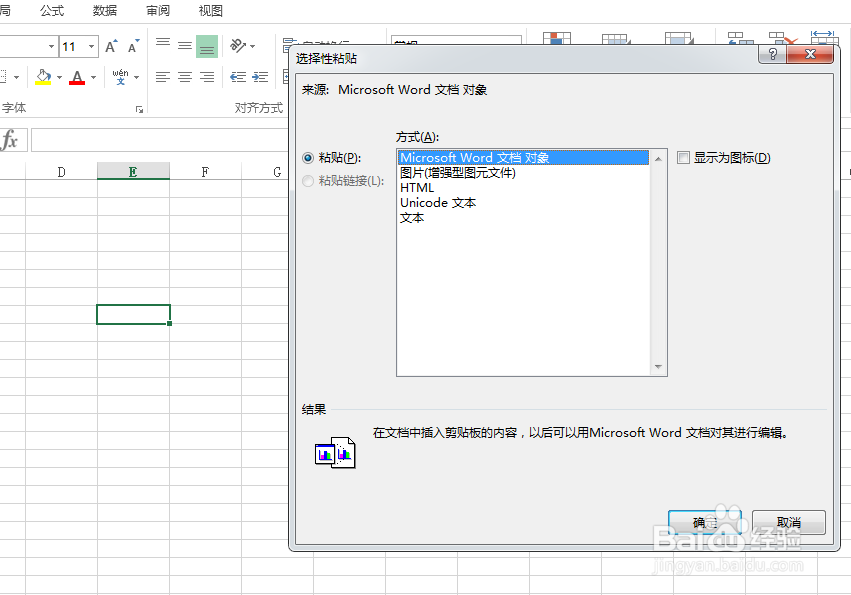
Task: Expand the phonetic guide dropdown arrow
Action: [136, 77]
